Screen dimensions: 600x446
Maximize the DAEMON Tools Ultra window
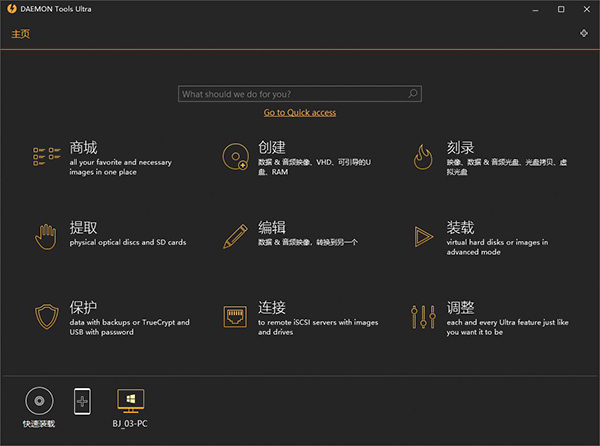561,9
